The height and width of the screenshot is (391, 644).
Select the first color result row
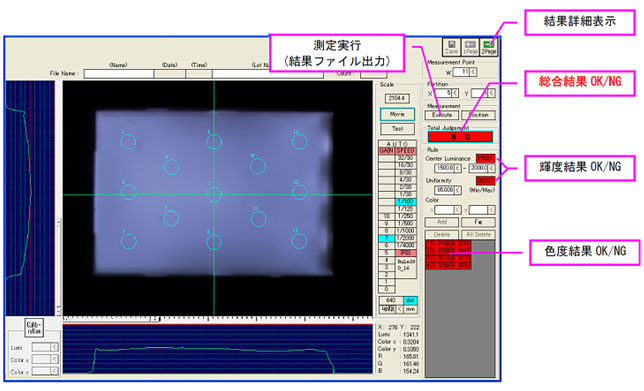click(448, 244)
